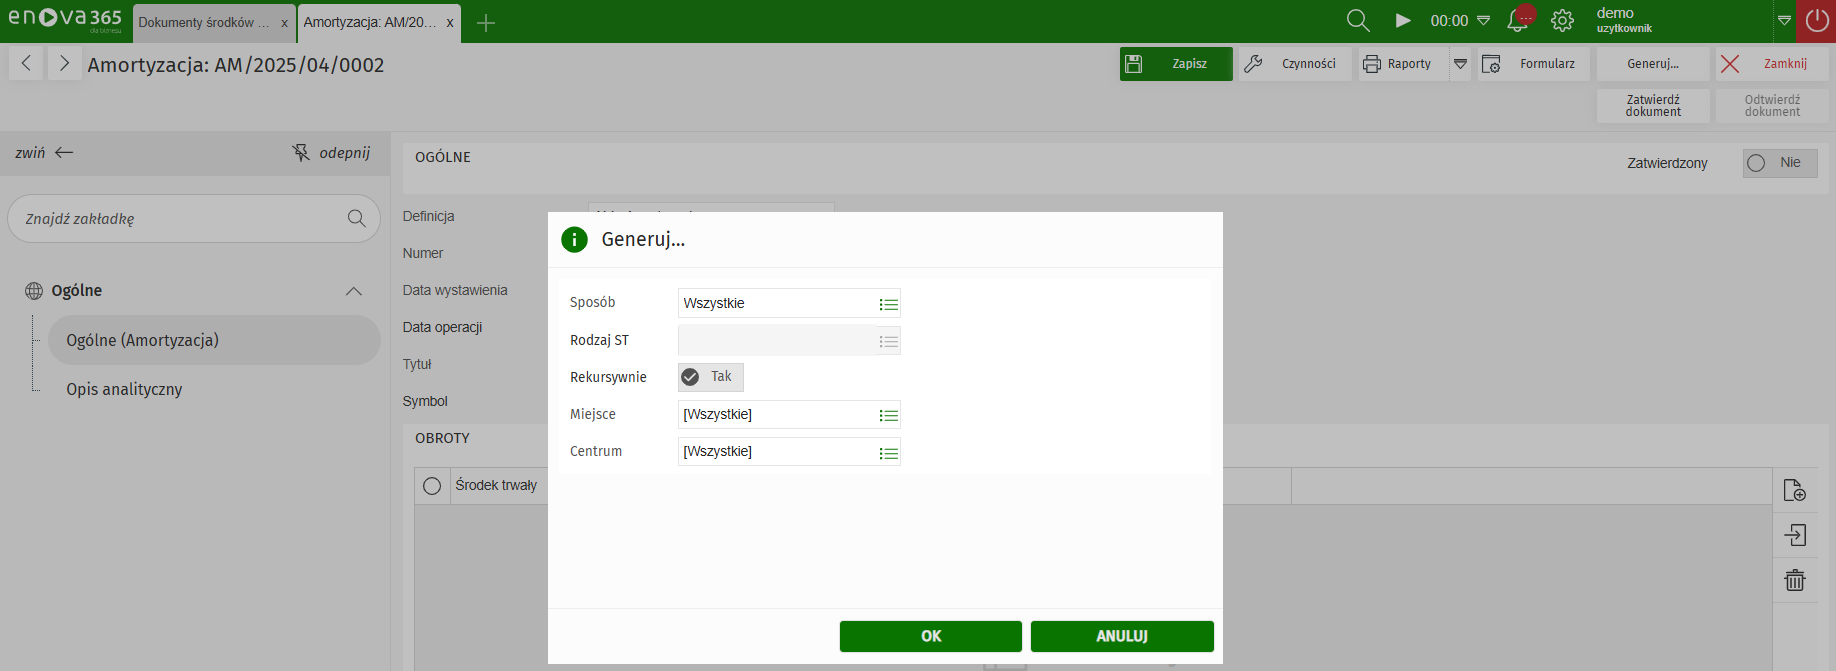The width and height of the screenshot is (1836, 671).
Task: Toggle the Rekursywnie Tak switch
Action: [x=710, y=377]
